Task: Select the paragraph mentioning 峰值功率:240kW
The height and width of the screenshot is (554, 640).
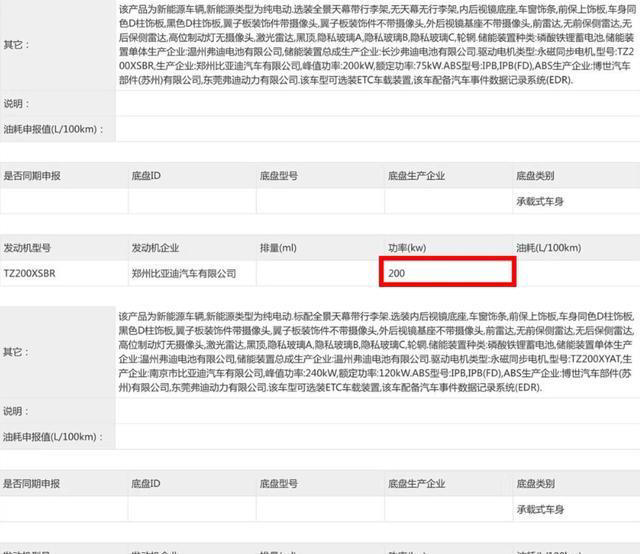Action: [x=376, y=352]
